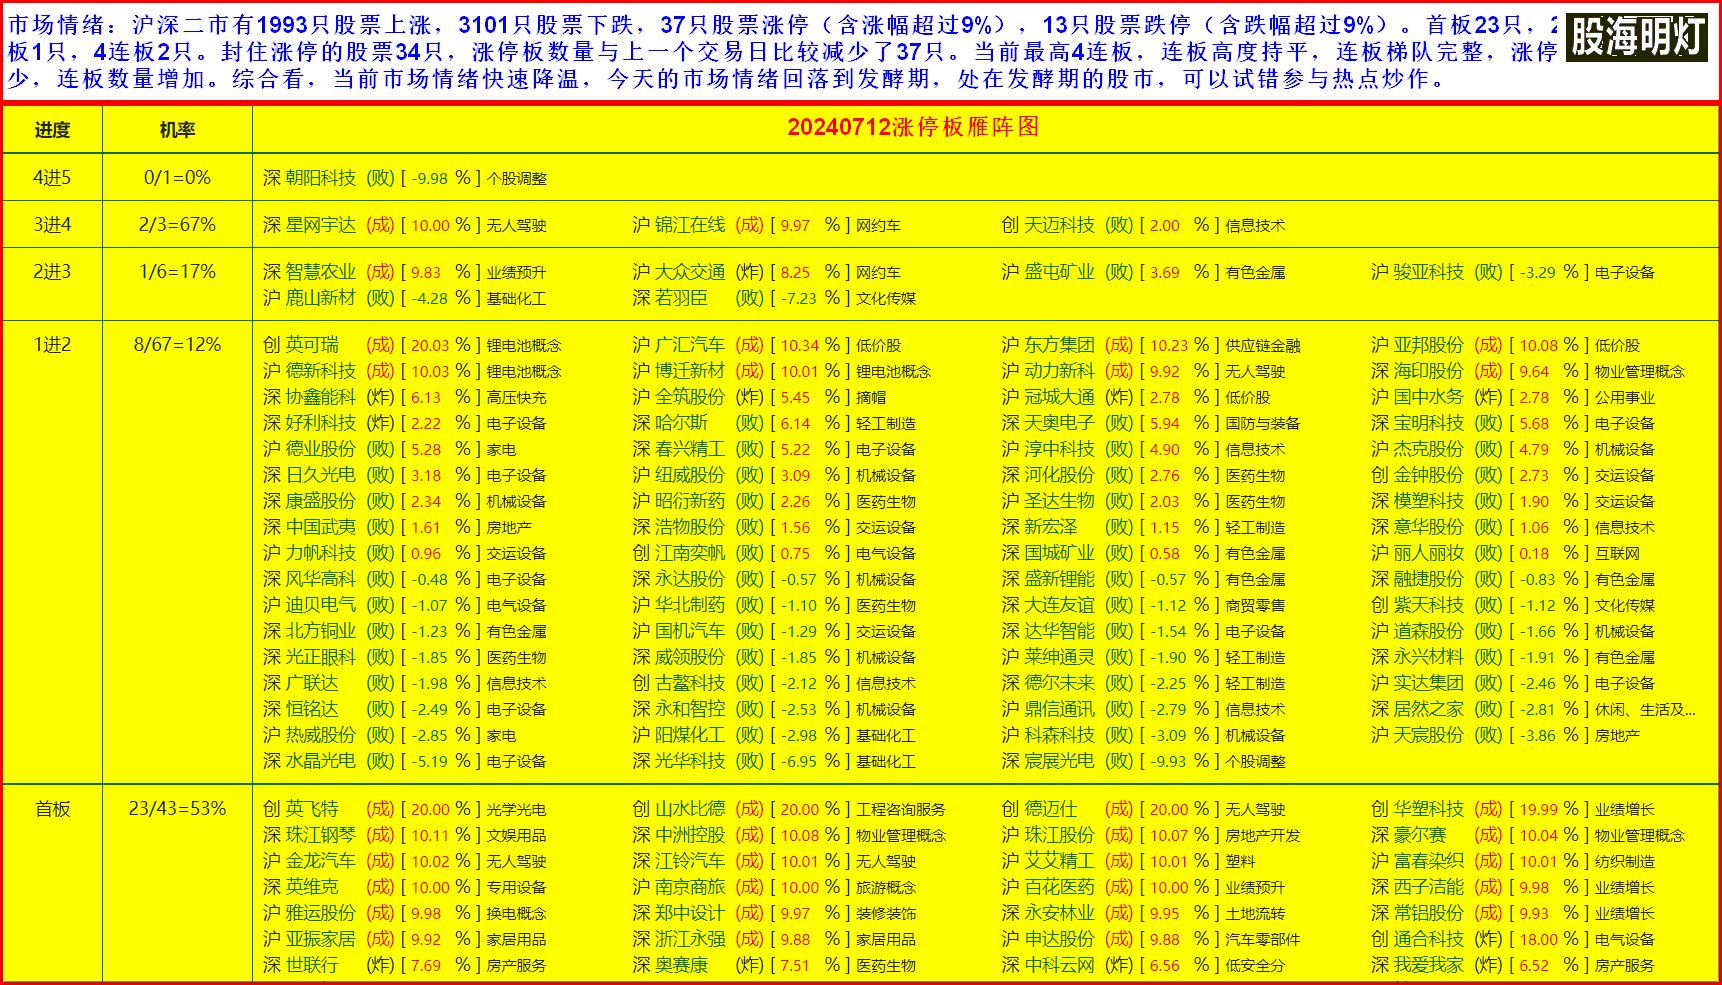The height and width of the screenshot is (985, 1722).
Task: Select stock 冠城大通
Action: coord(1059,397)
